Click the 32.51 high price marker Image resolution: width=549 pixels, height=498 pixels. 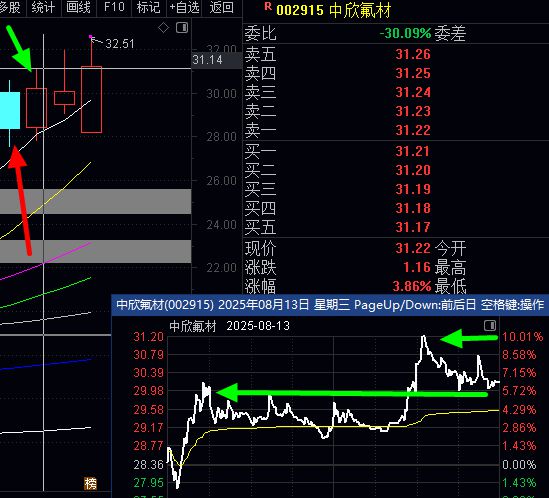[120, 44]
